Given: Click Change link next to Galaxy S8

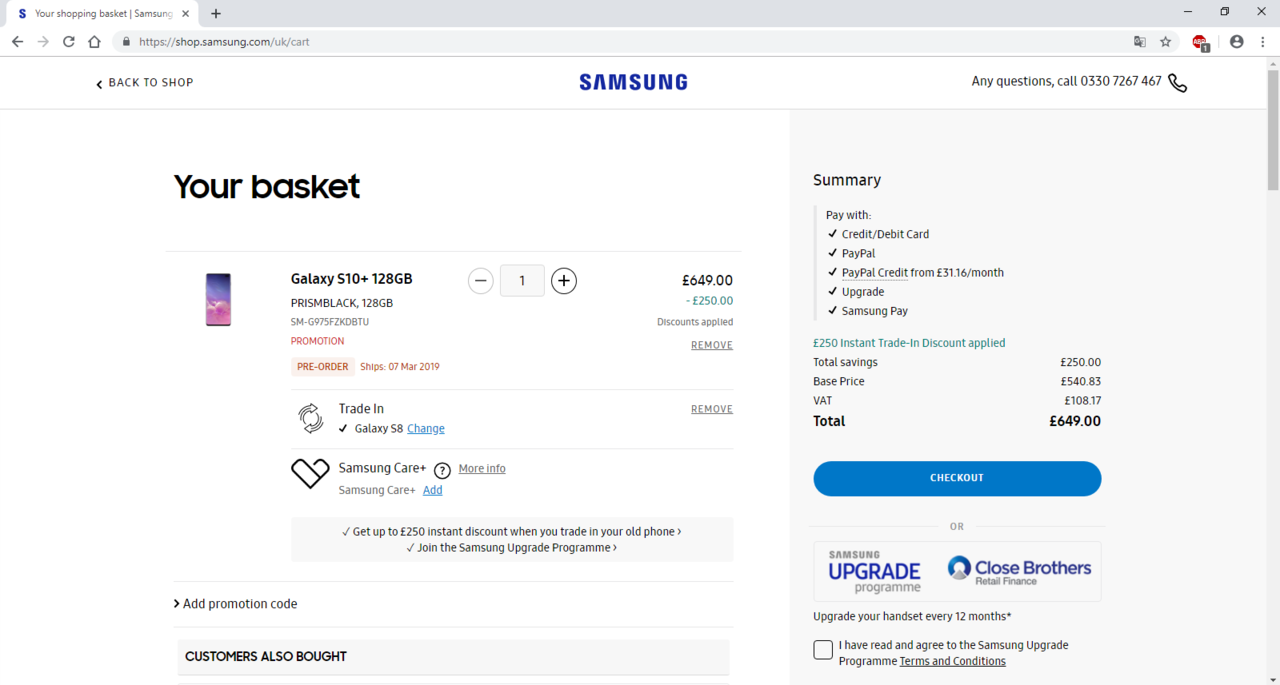Looking at the screenshot, I should point(426,429).
